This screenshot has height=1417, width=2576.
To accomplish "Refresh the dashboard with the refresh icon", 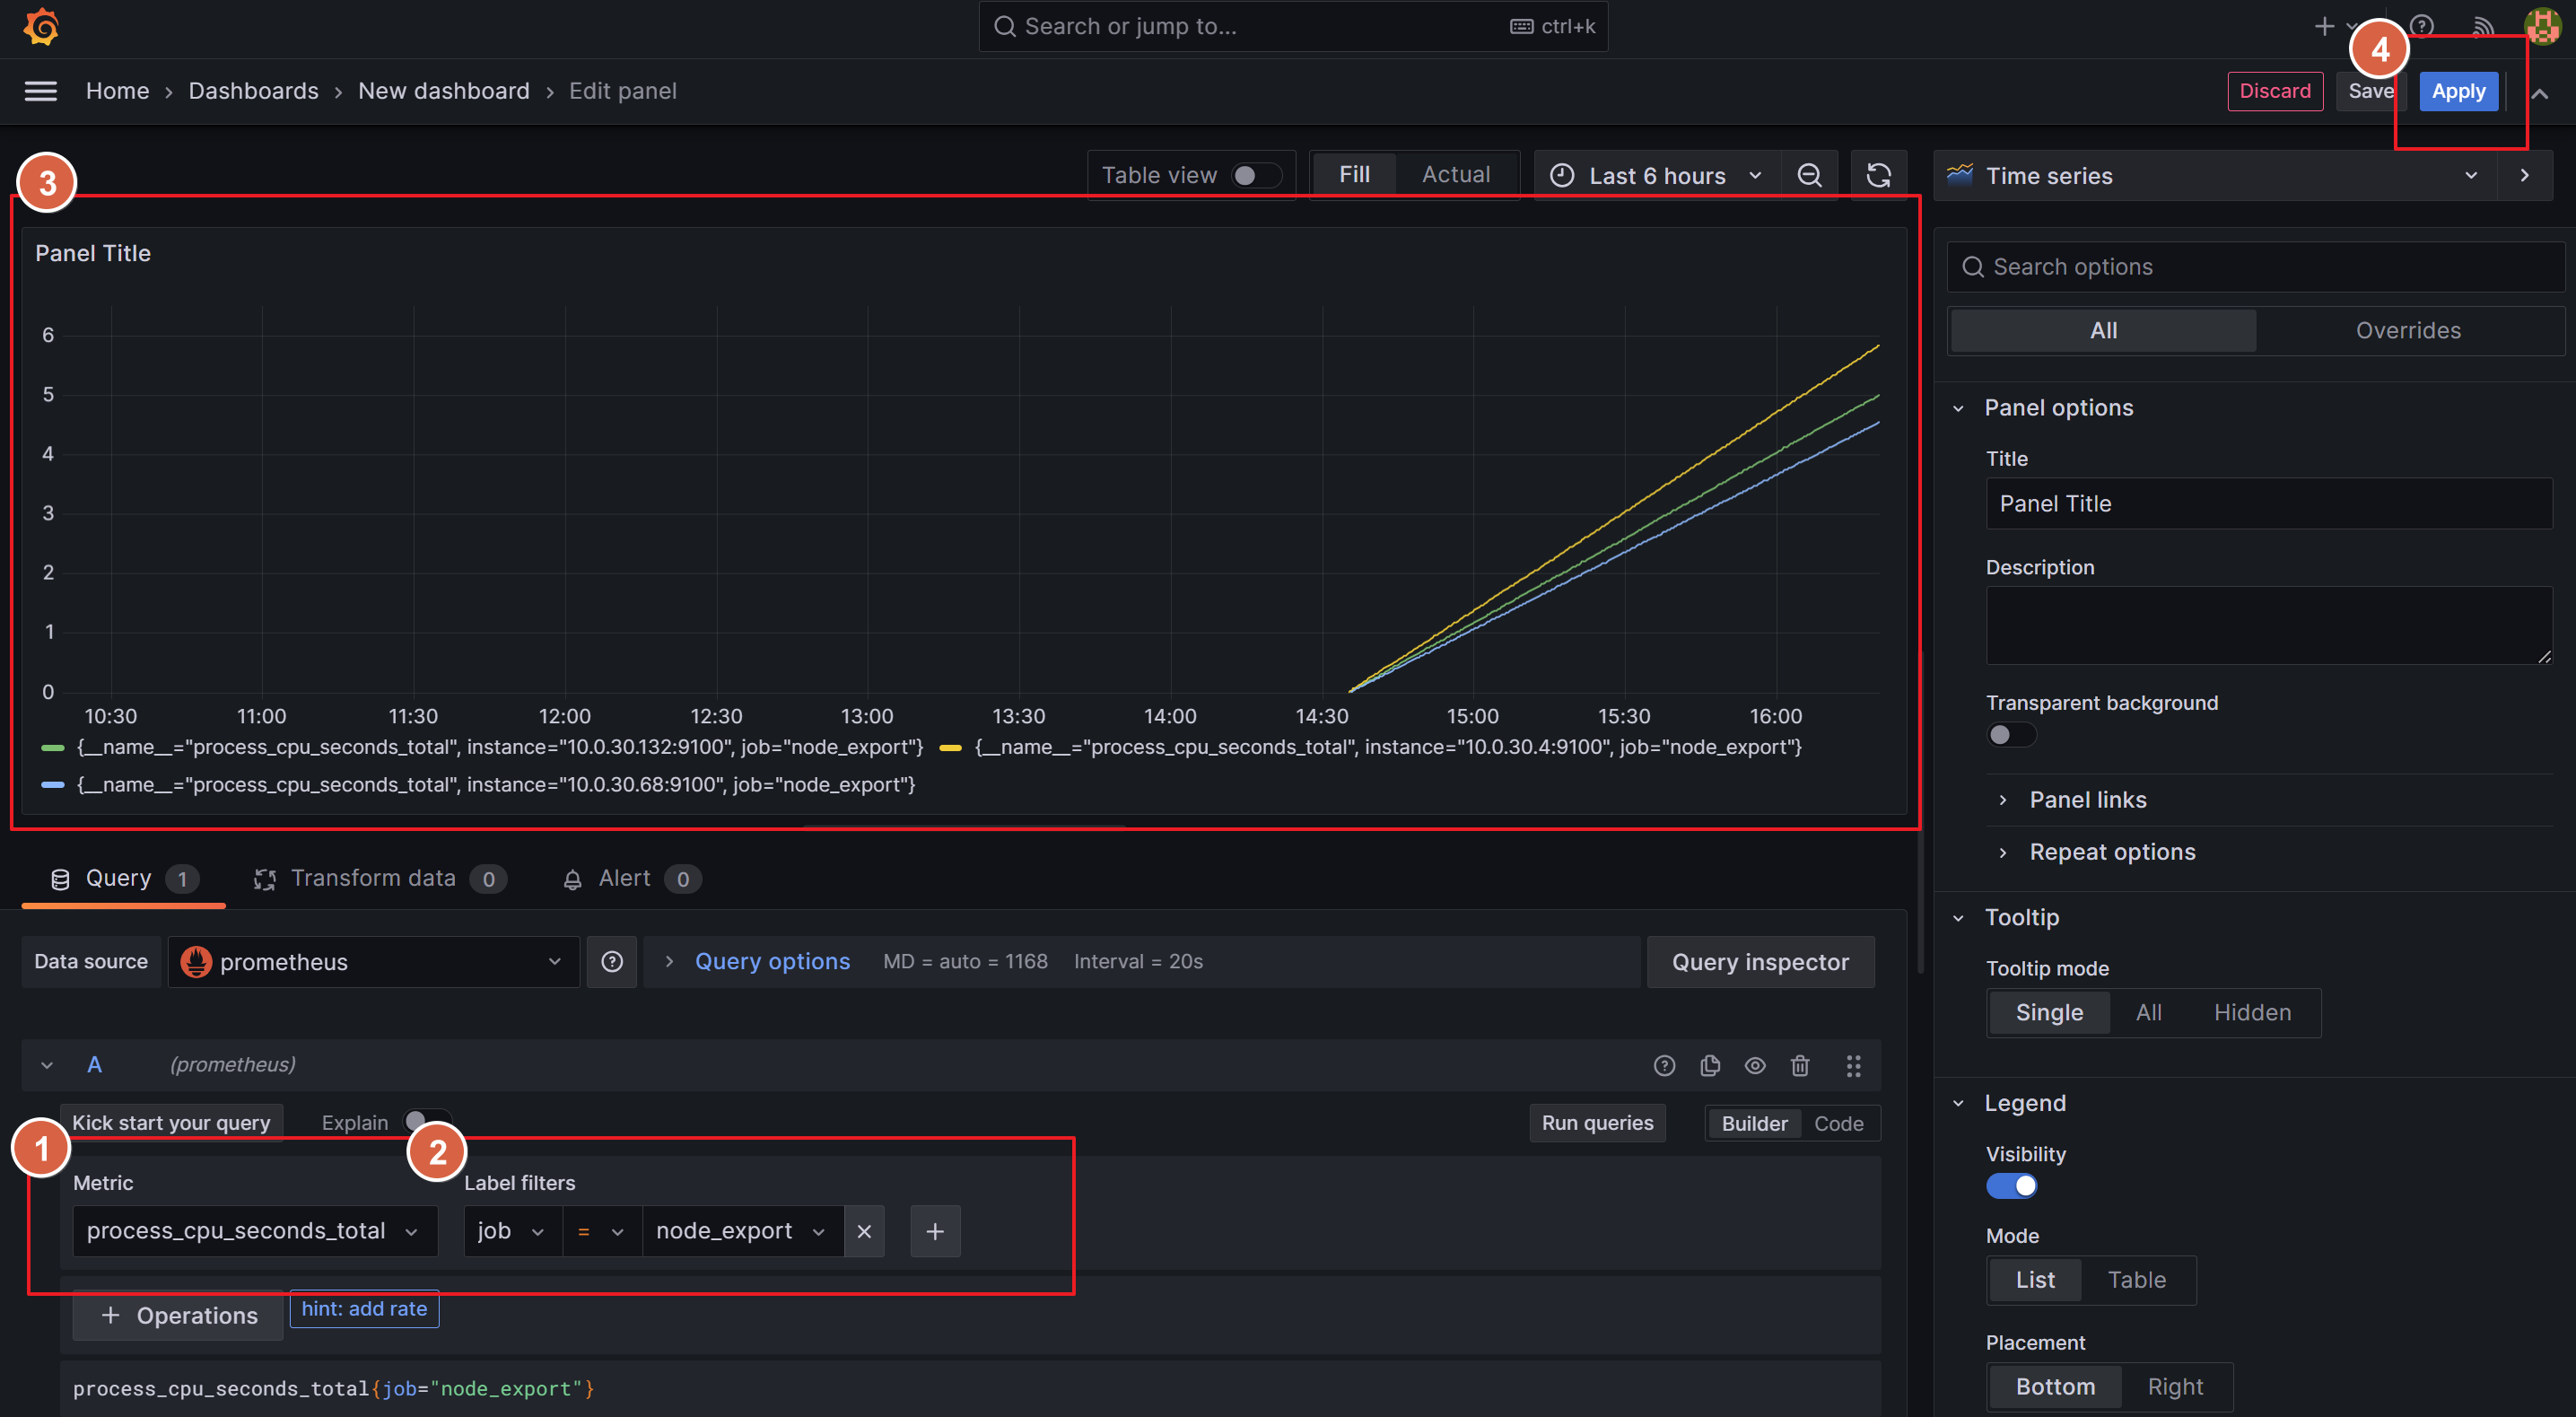I will coord(1878,176).
